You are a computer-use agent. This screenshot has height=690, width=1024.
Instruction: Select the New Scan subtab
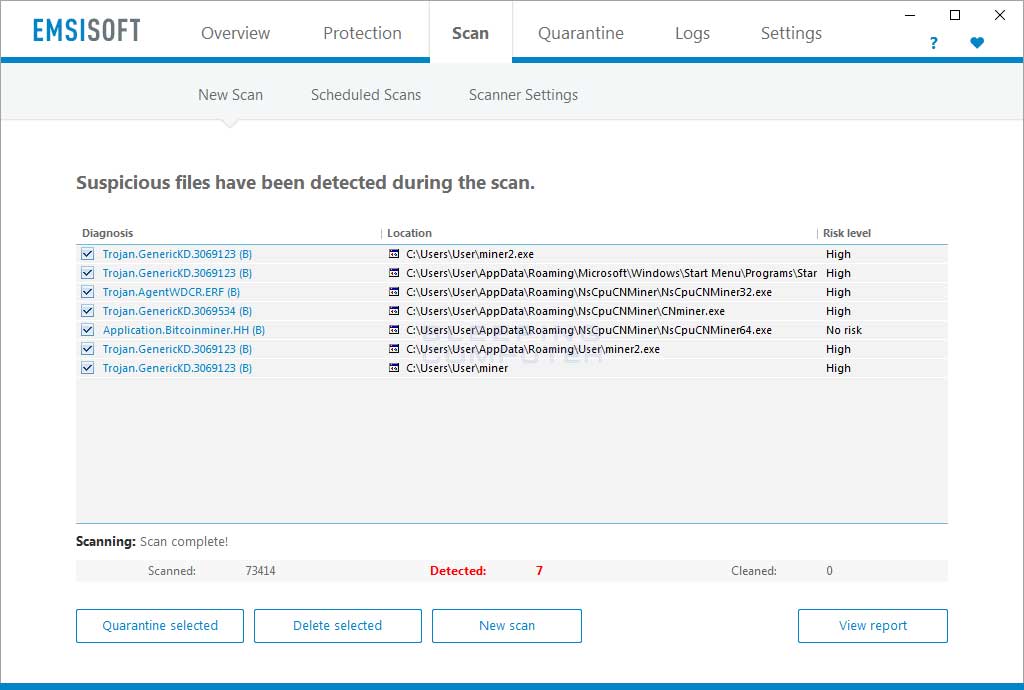(231, 95)
